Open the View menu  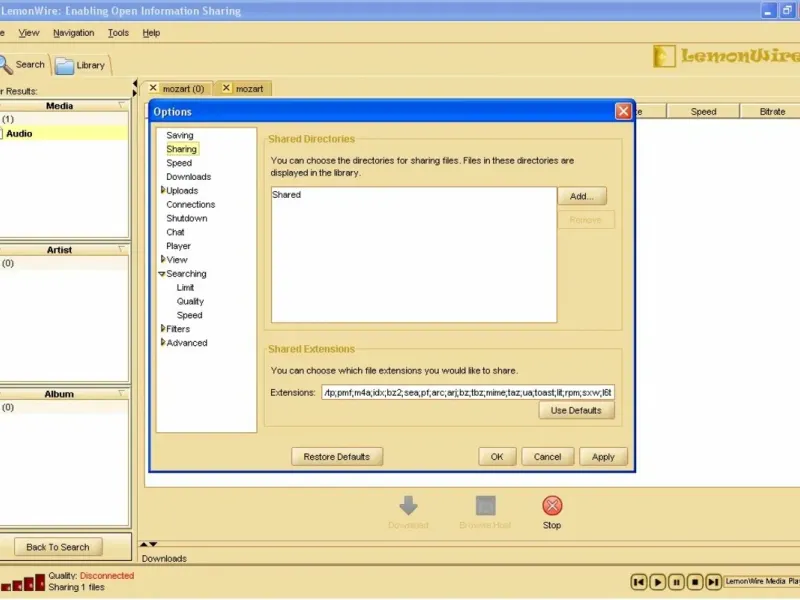click(29, 33)
